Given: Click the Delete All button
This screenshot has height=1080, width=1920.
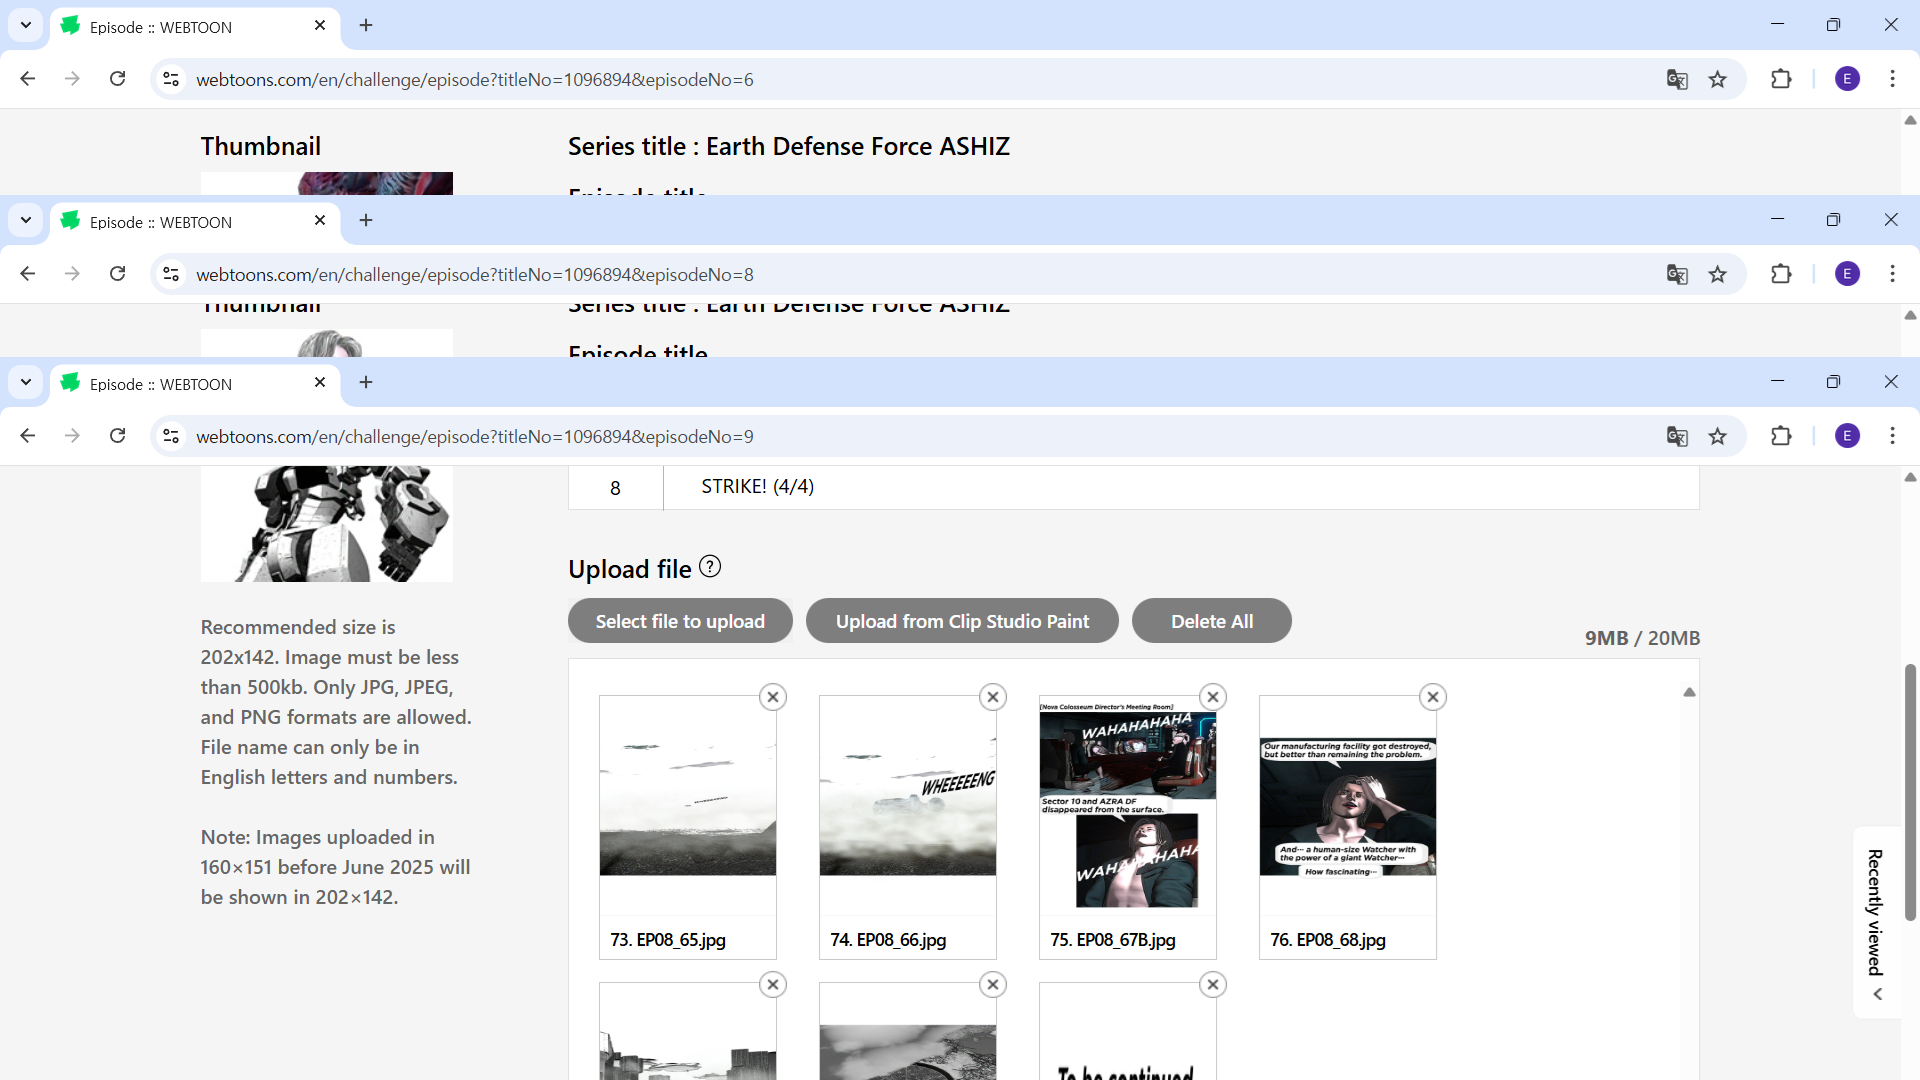Looking at the screenshot, I should tap(1212, 621).
